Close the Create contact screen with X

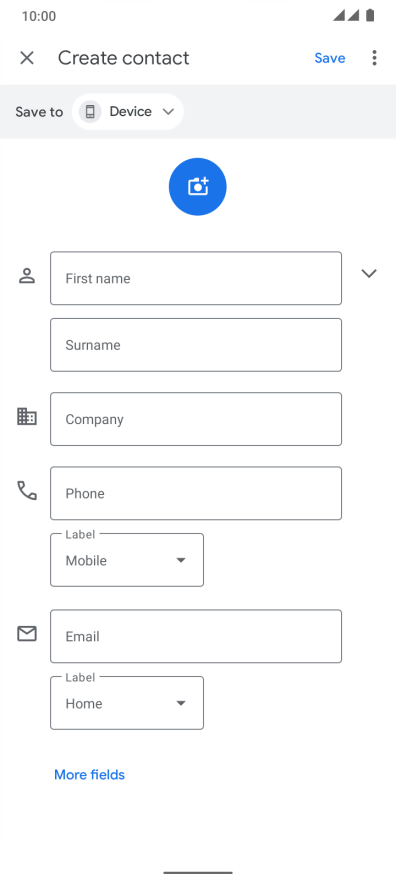(27, 58)
